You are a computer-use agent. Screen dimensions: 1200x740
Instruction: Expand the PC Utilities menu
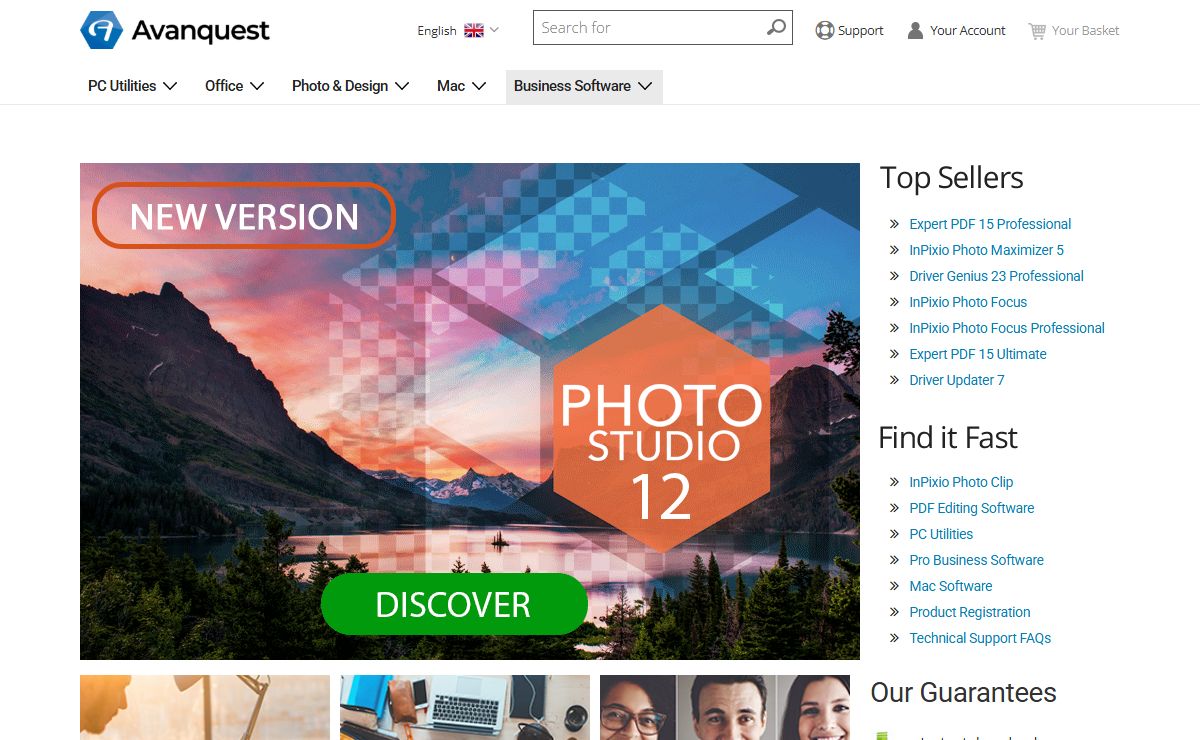click(x=133, y=86)
